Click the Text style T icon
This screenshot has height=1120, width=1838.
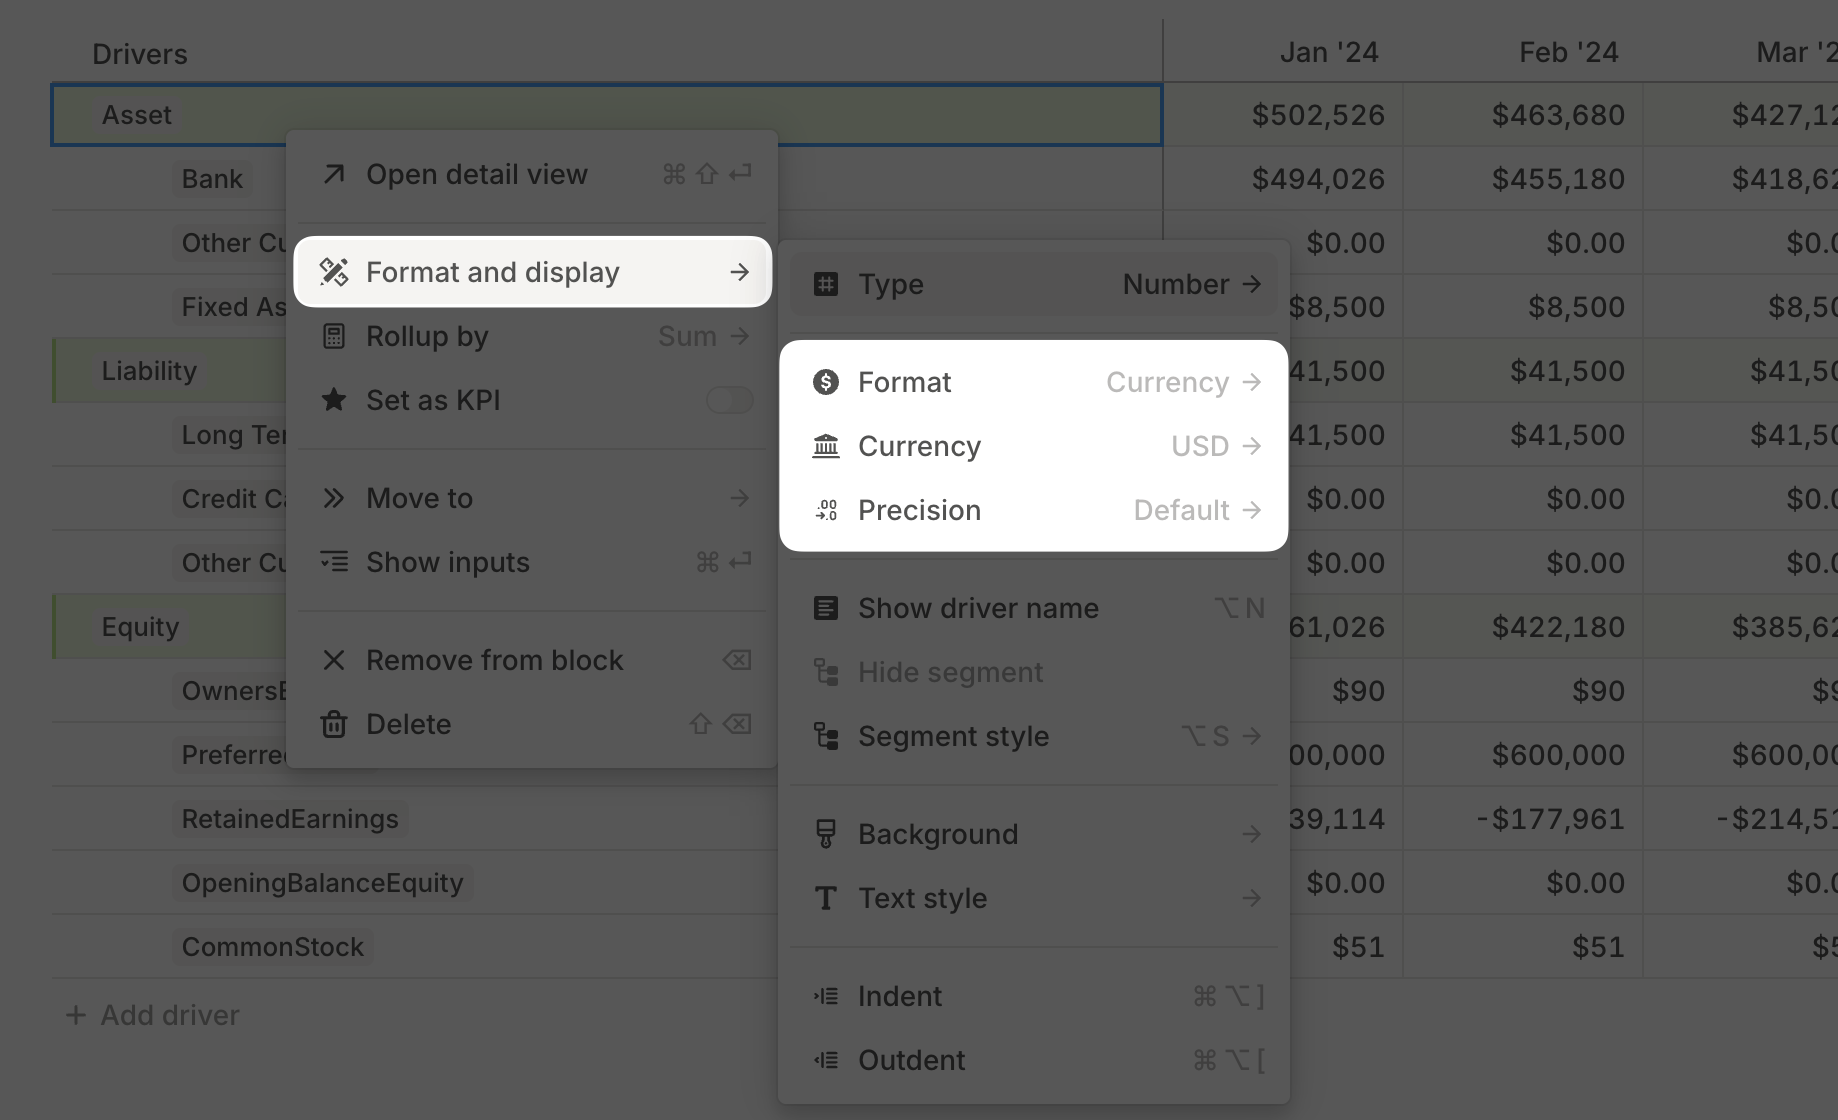tap(826, 898)
